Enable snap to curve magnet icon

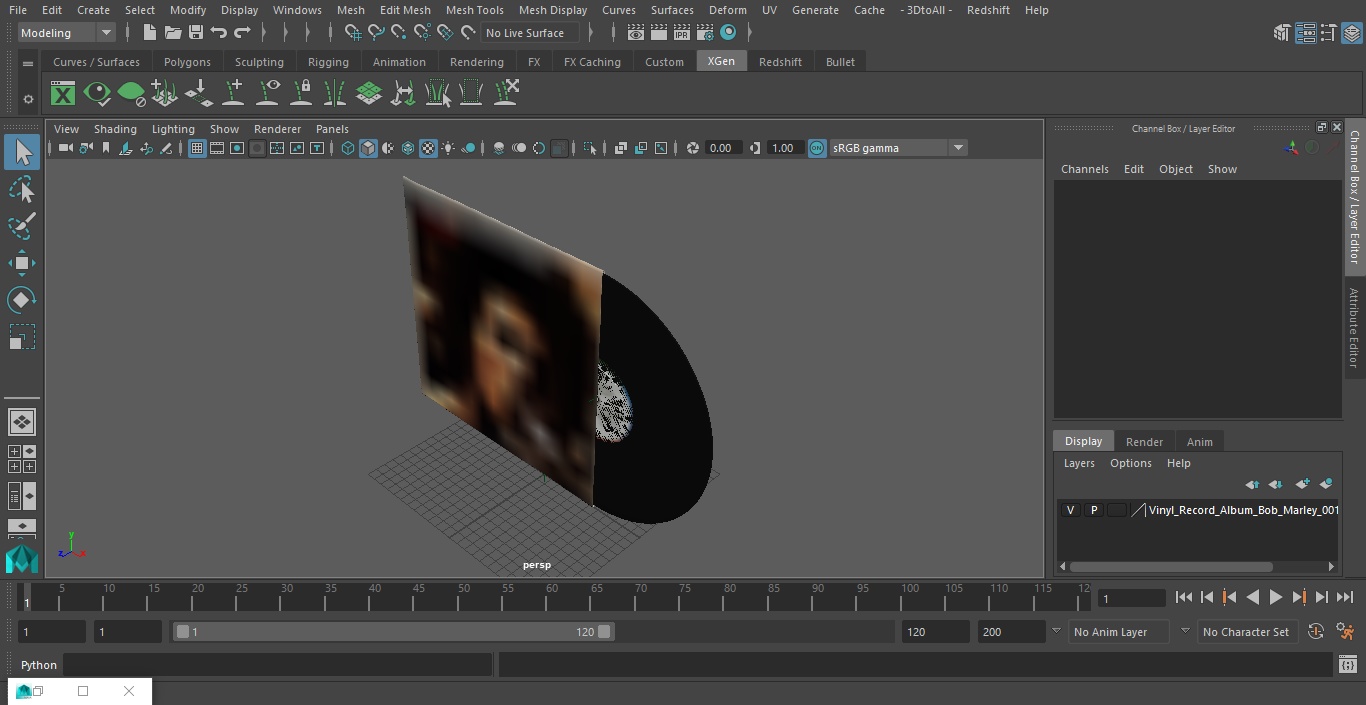coord(376,33)
